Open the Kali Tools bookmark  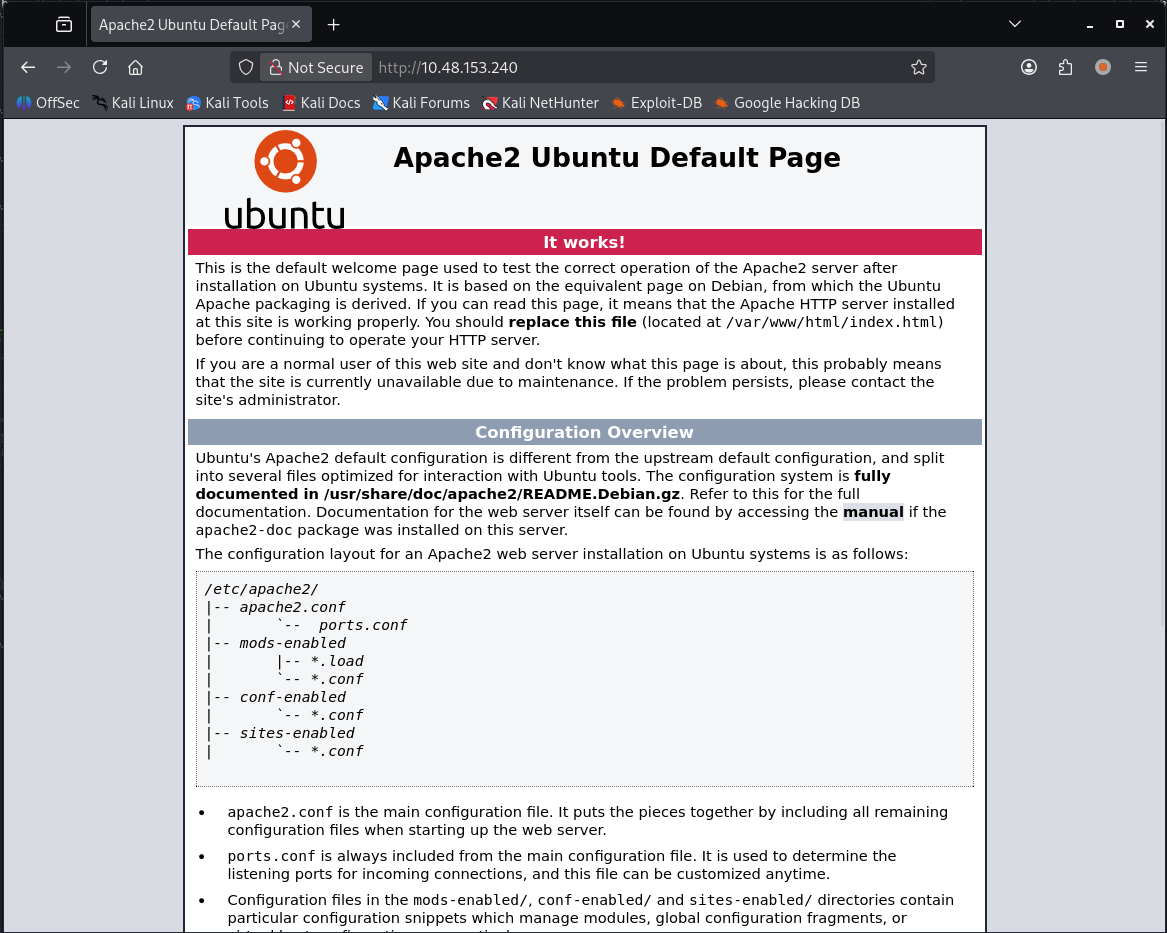click(227, 102)
